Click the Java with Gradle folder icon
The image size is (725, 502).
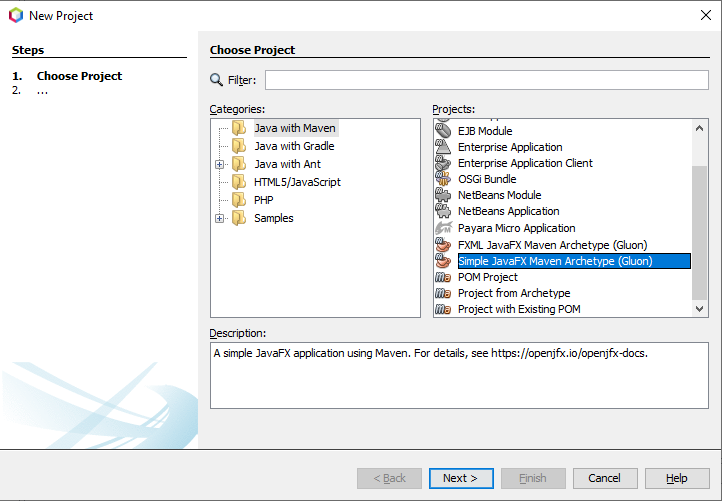(239, 146)
